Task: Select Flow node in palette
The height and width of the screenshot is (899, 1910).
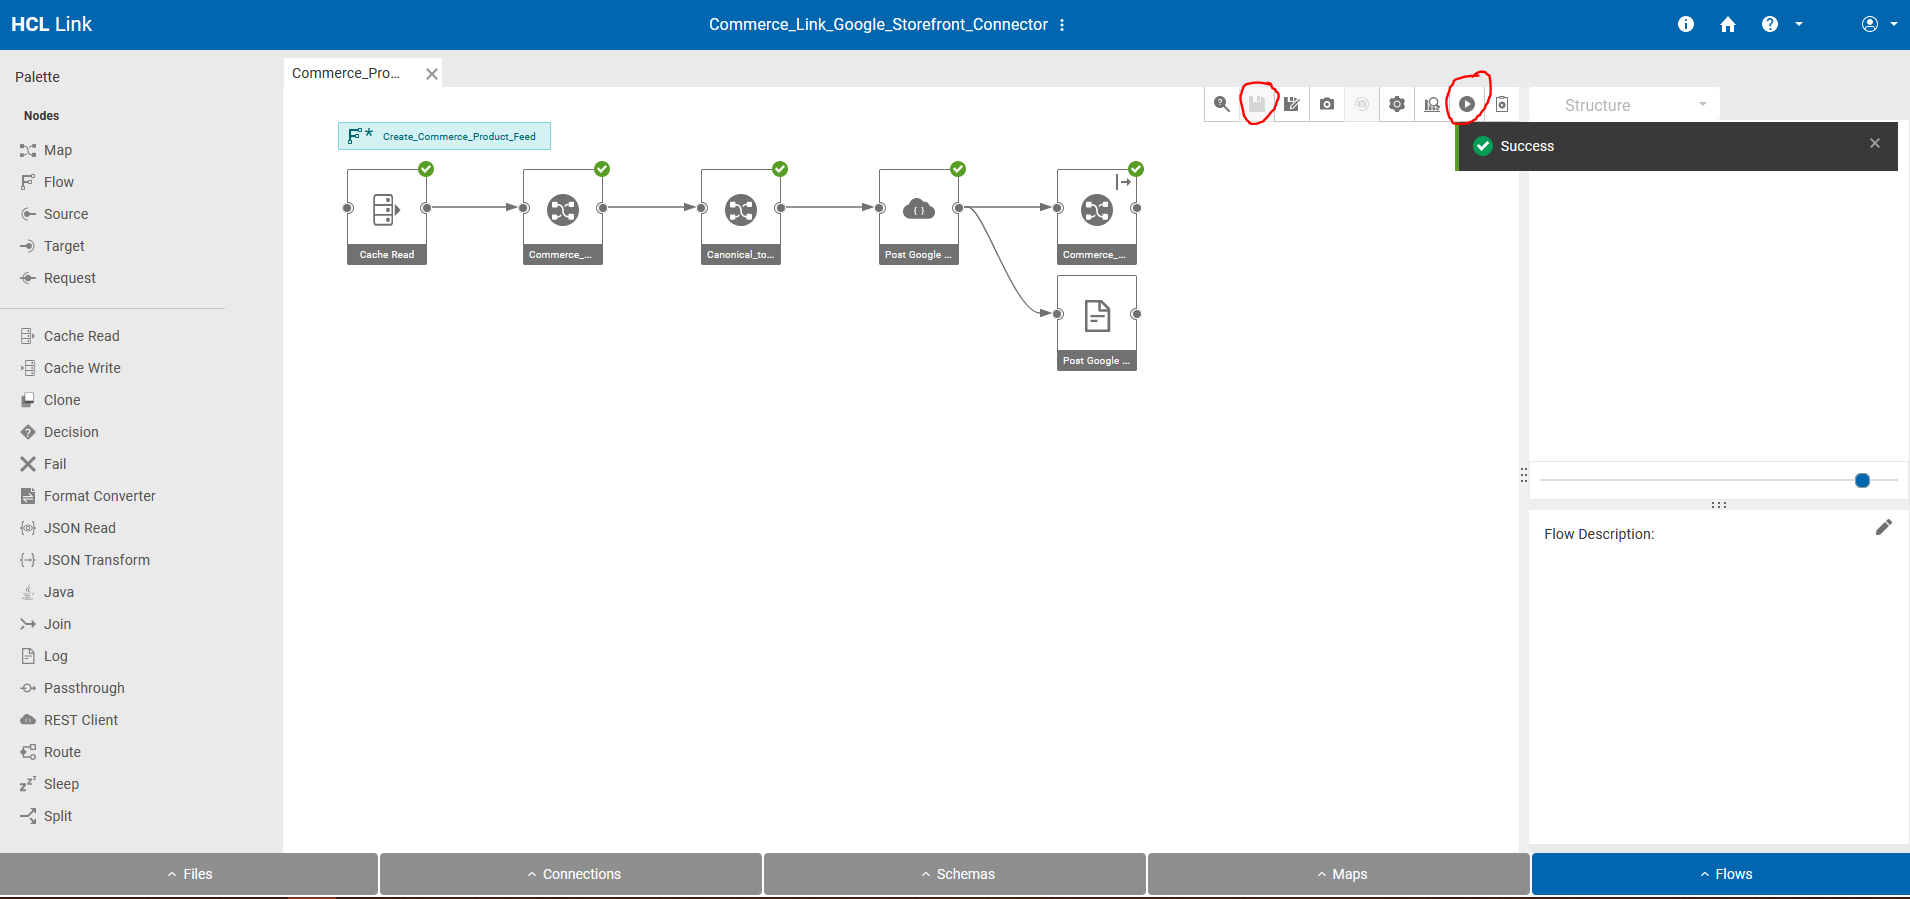Action: tap(46, 182)
